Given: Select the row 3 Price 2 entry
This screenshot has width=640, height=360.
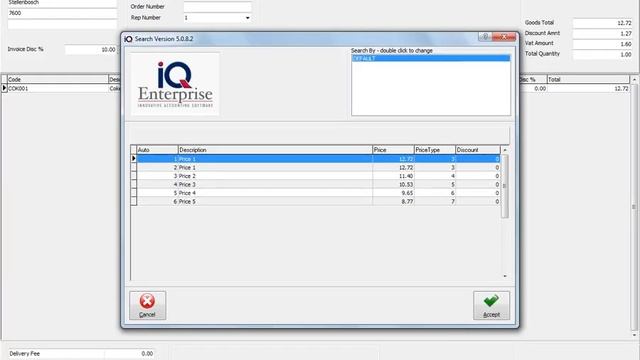Looking at the screenshot, I should [x=318, y=176].
